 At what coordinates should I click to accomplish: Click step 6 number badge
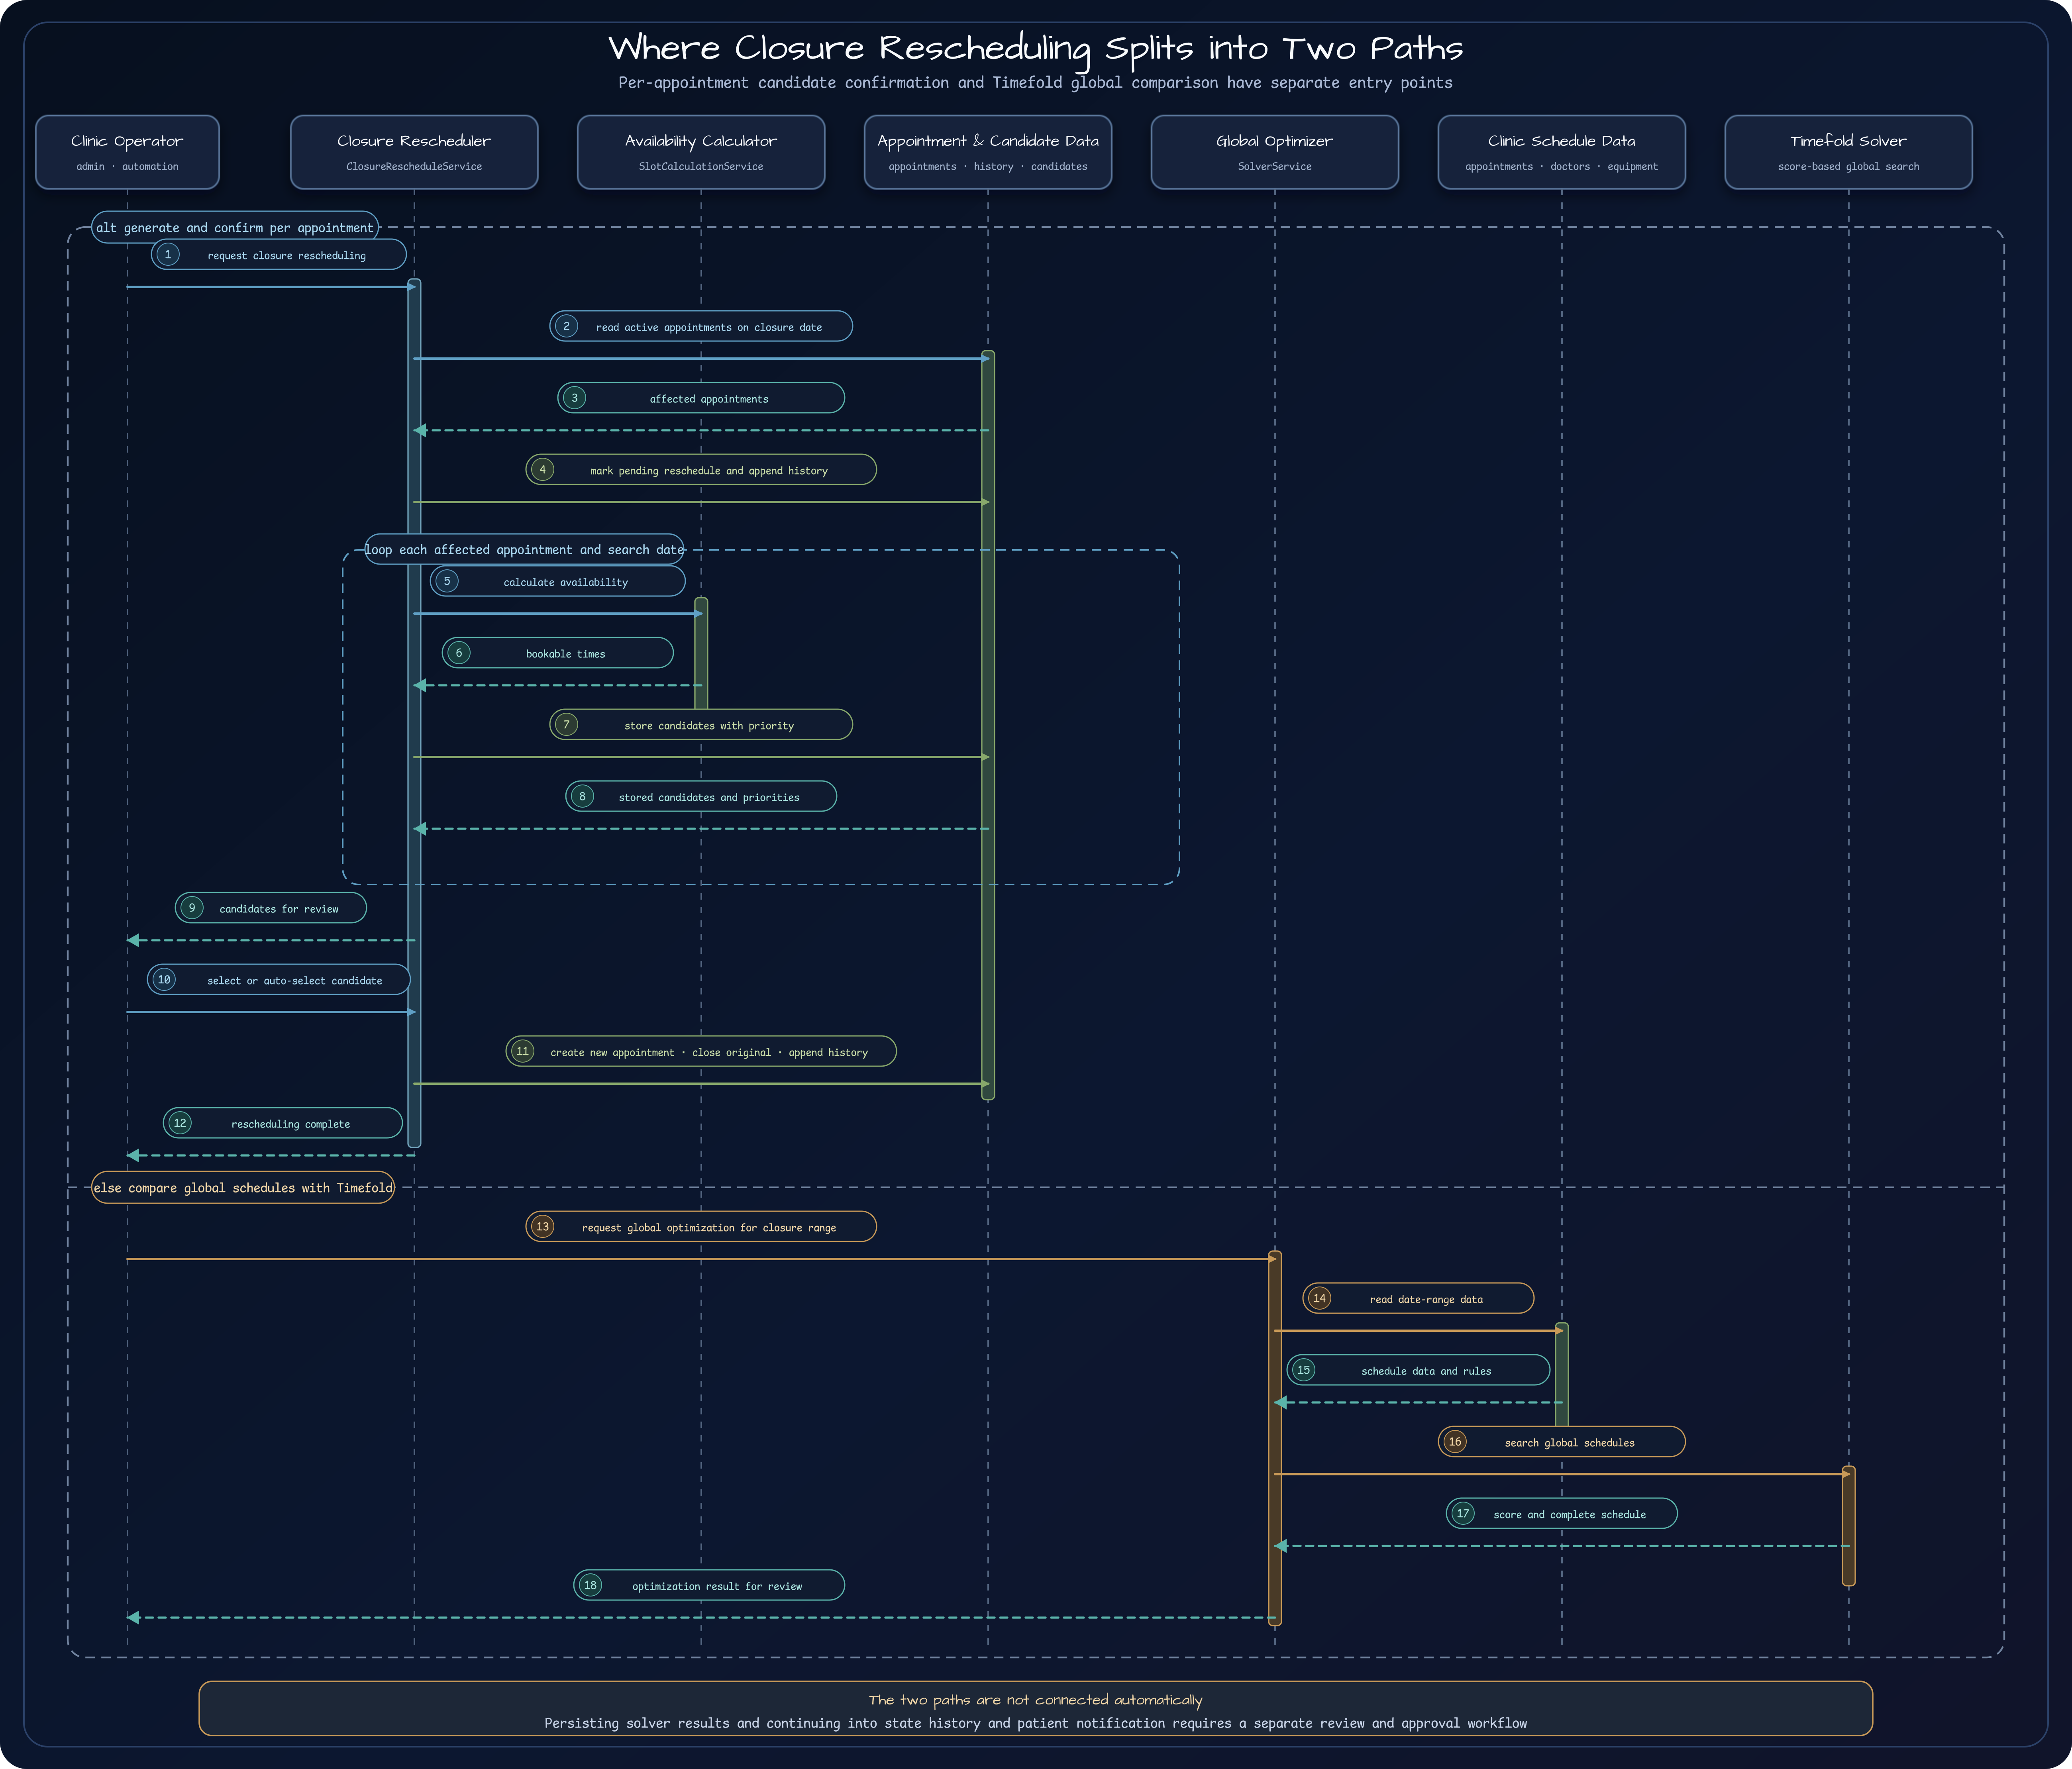(x=459, y=653)
